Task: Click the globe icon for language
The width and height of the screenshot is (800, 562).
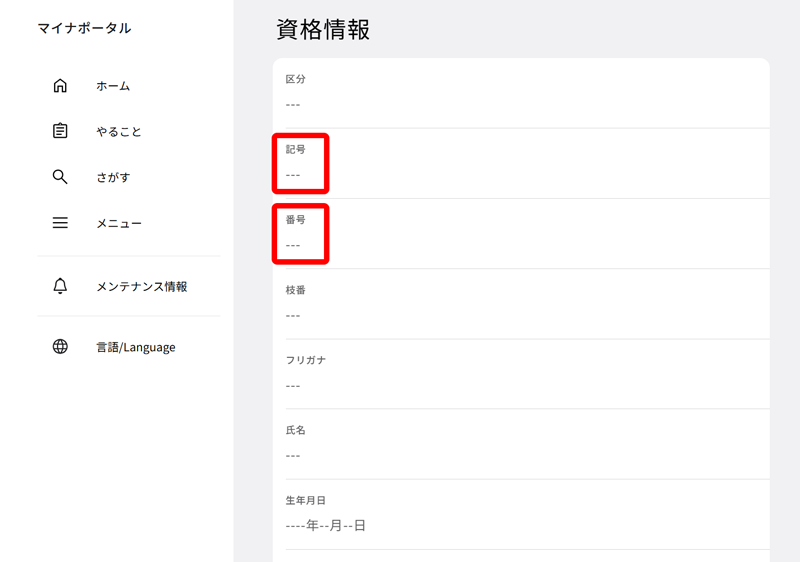Action: pyautogui.click(x=60, y=347)
